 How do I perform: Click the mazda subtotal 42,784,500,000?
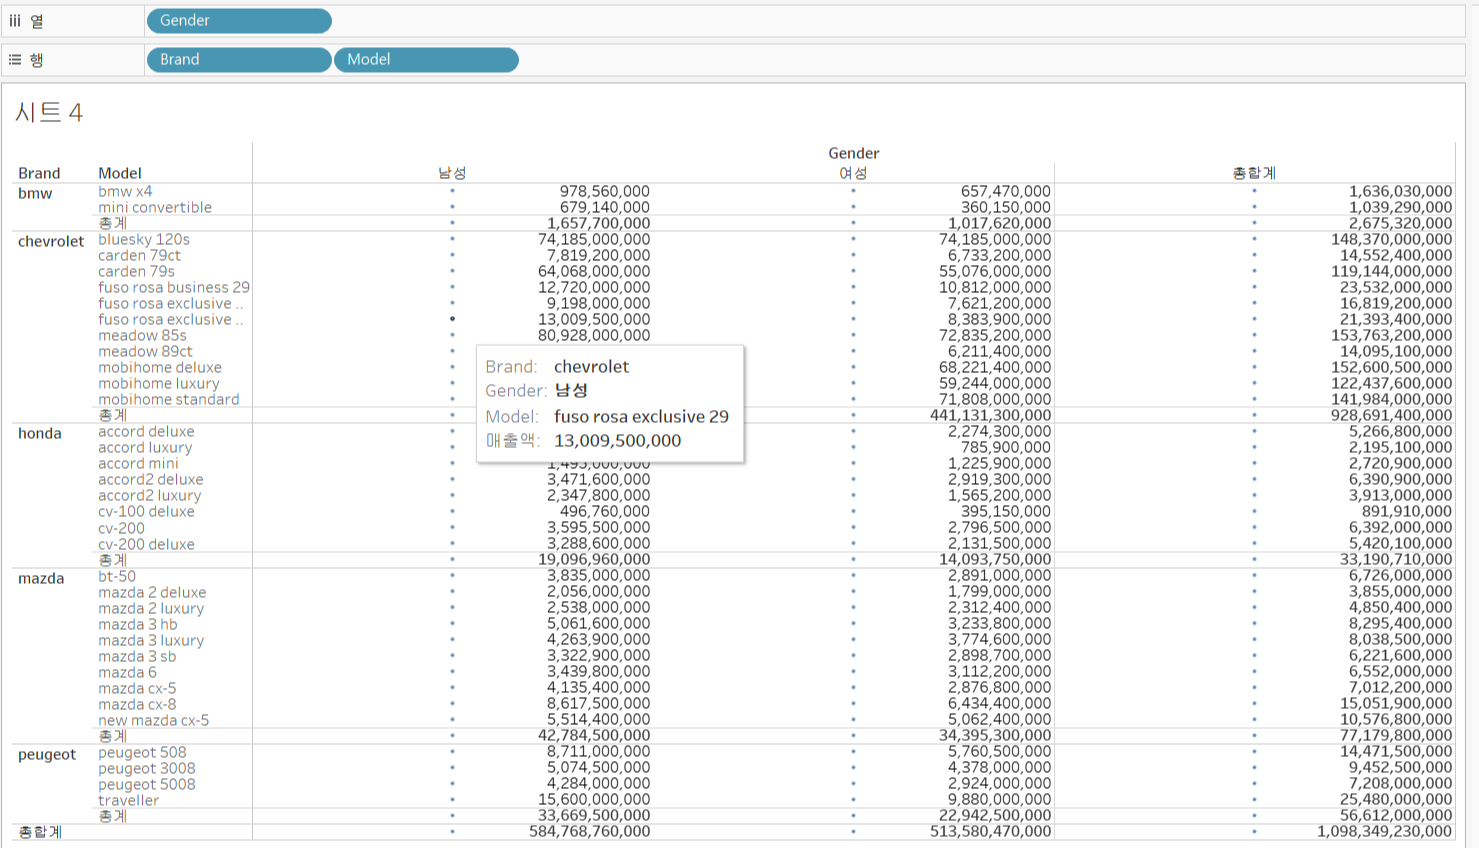point(594,735)
